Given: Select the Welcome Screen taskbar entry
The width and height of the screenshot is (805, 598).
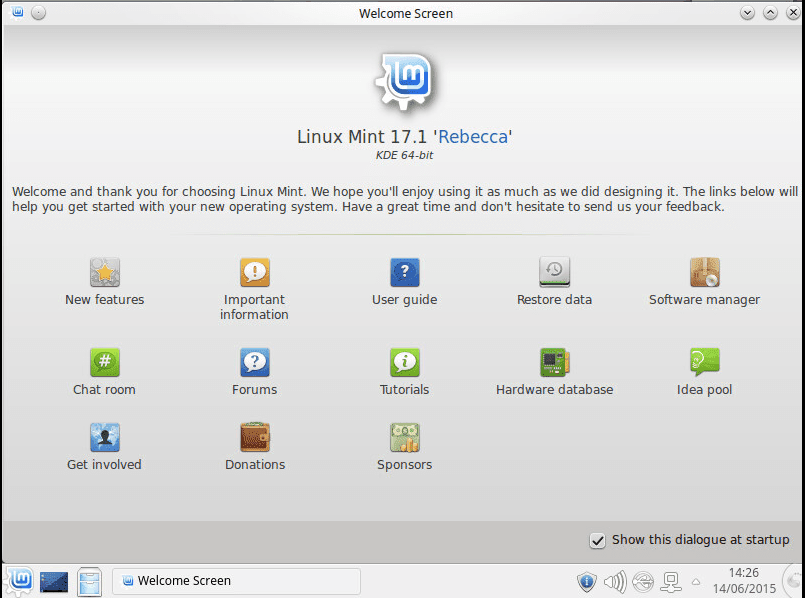Looking at the screenshot, I should click(x=235, y=581).
